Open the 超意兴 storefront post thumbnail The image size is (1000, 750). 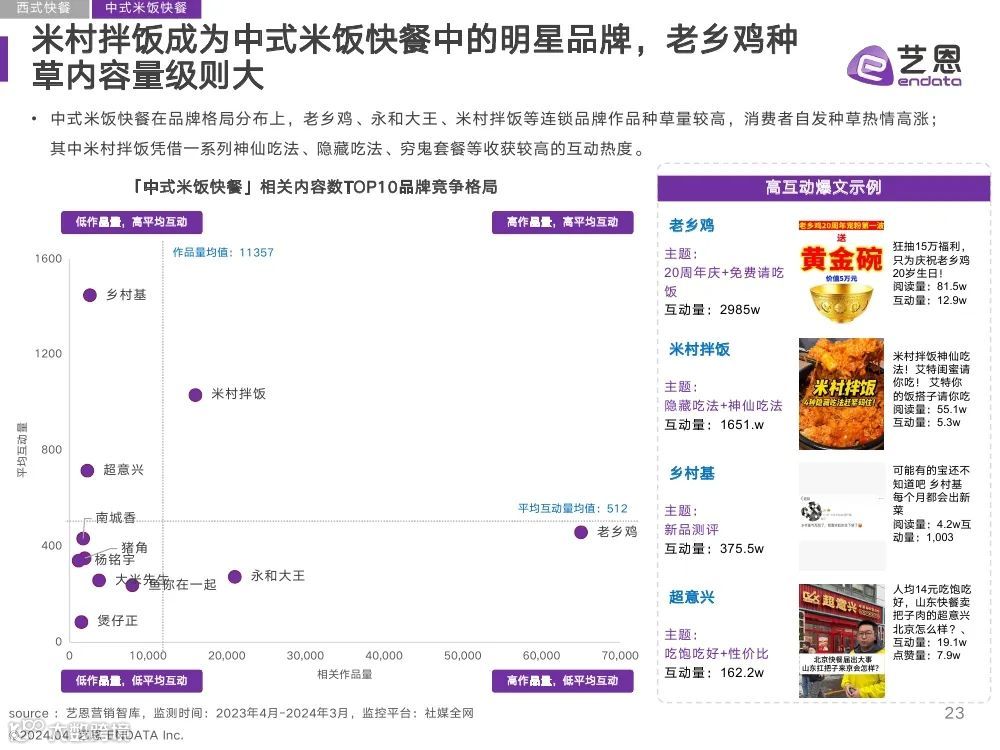[x=841, y=640]
